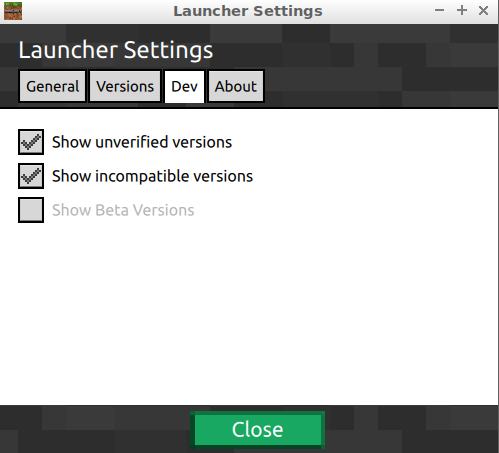Open the Versions tab

[125, 86]
